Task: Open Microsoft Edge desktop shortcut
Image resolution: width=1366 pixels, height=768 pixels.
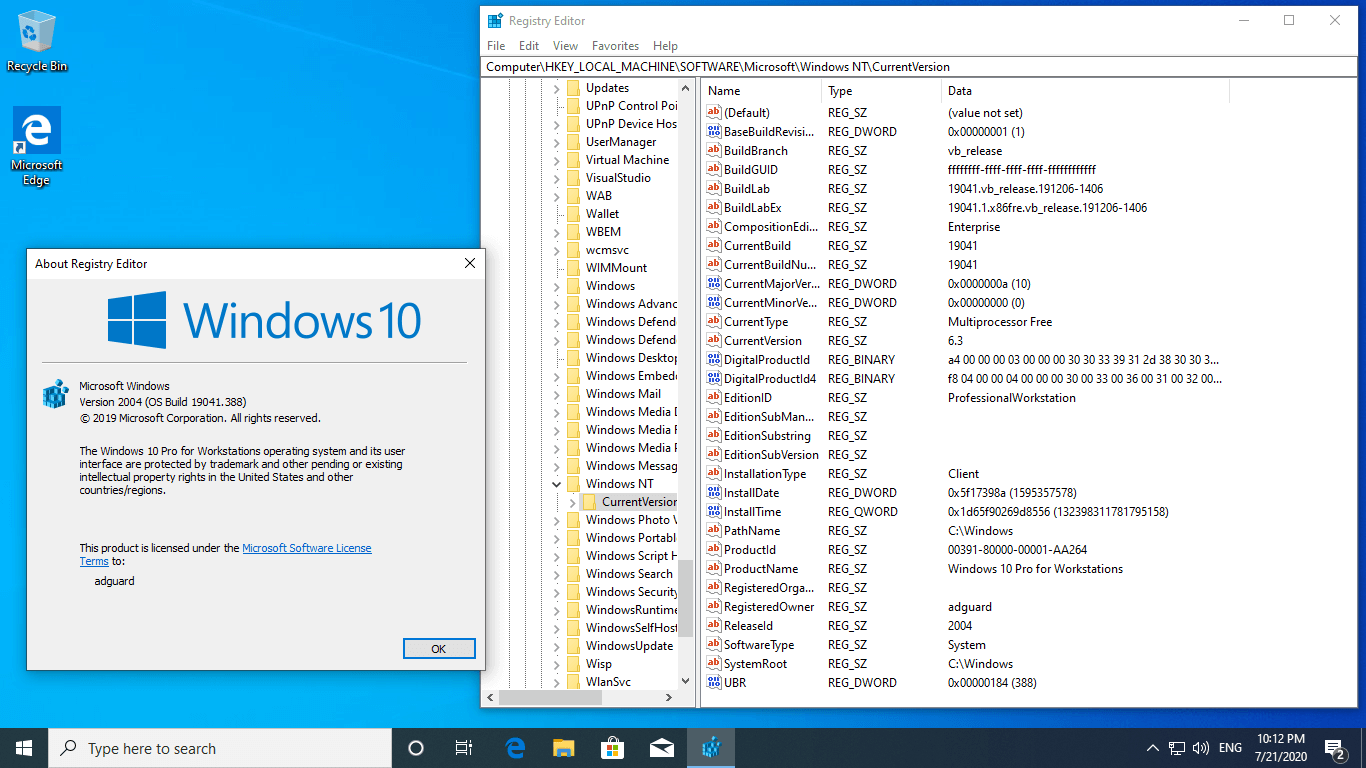Action: [37, 146]
